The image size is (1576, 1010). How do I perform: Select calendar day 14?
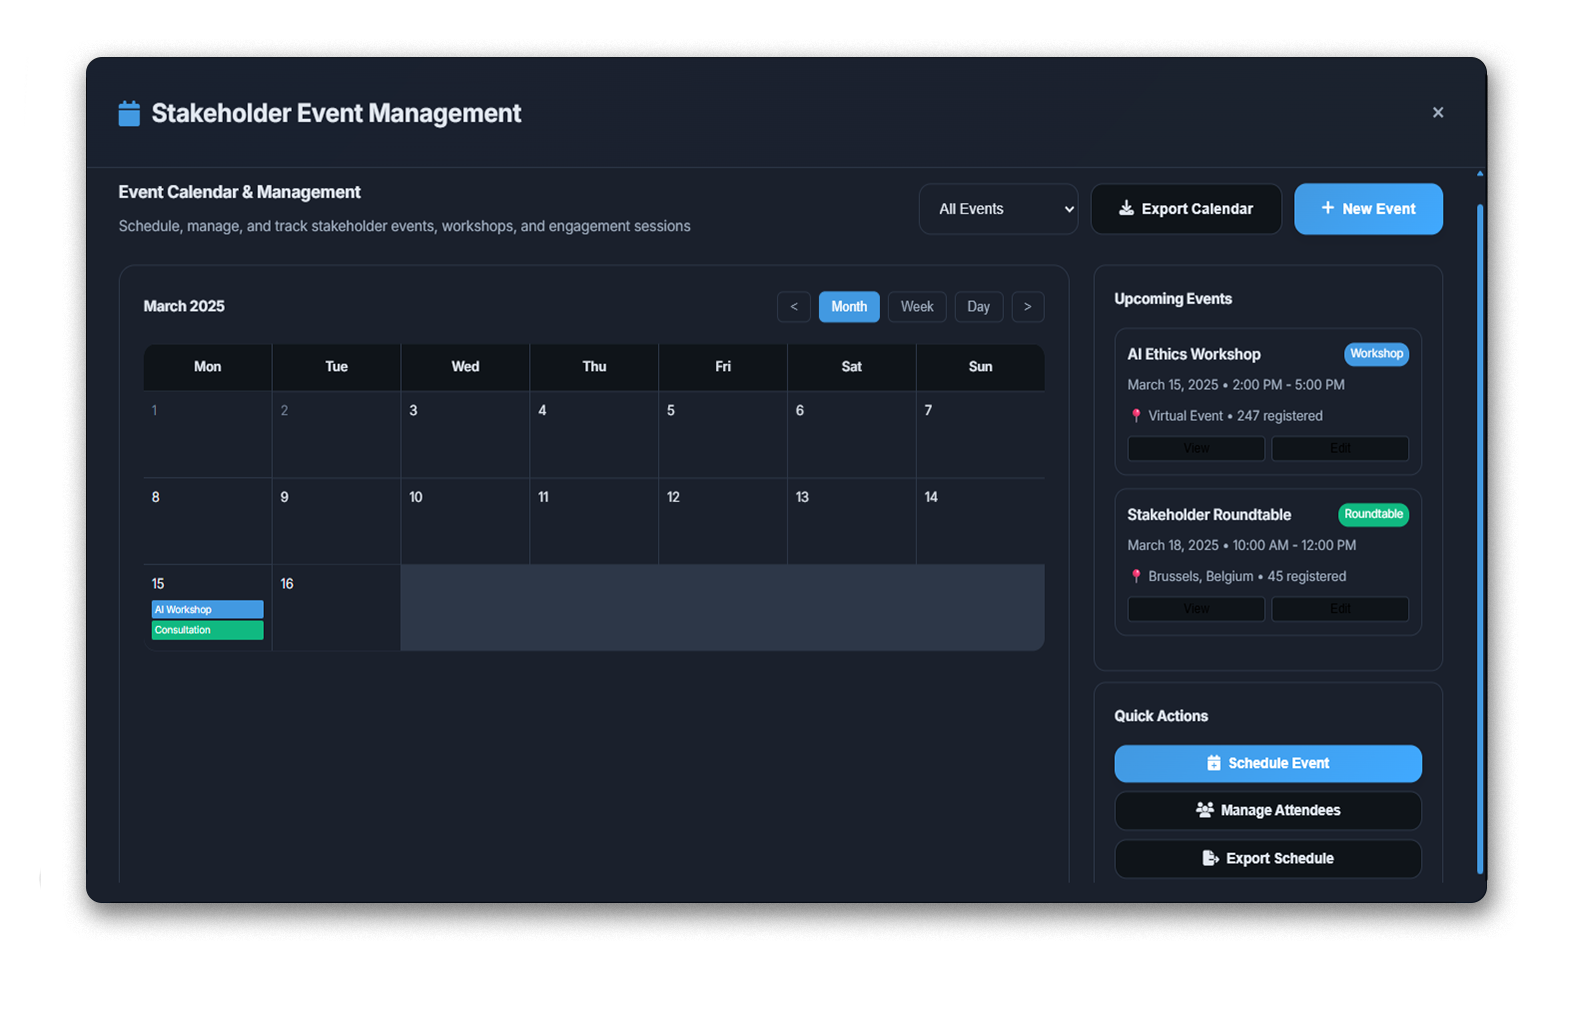pos(981,521)
